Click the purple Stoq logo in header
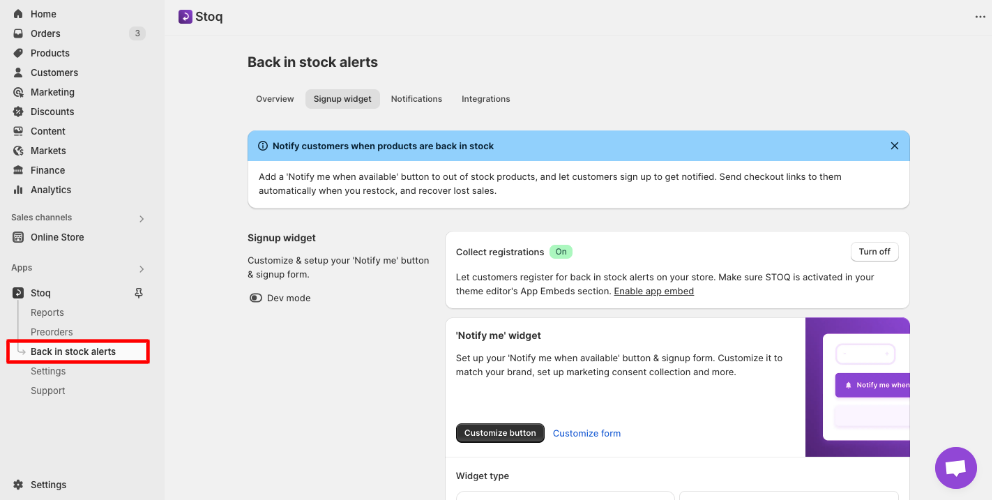 [185, 17]
